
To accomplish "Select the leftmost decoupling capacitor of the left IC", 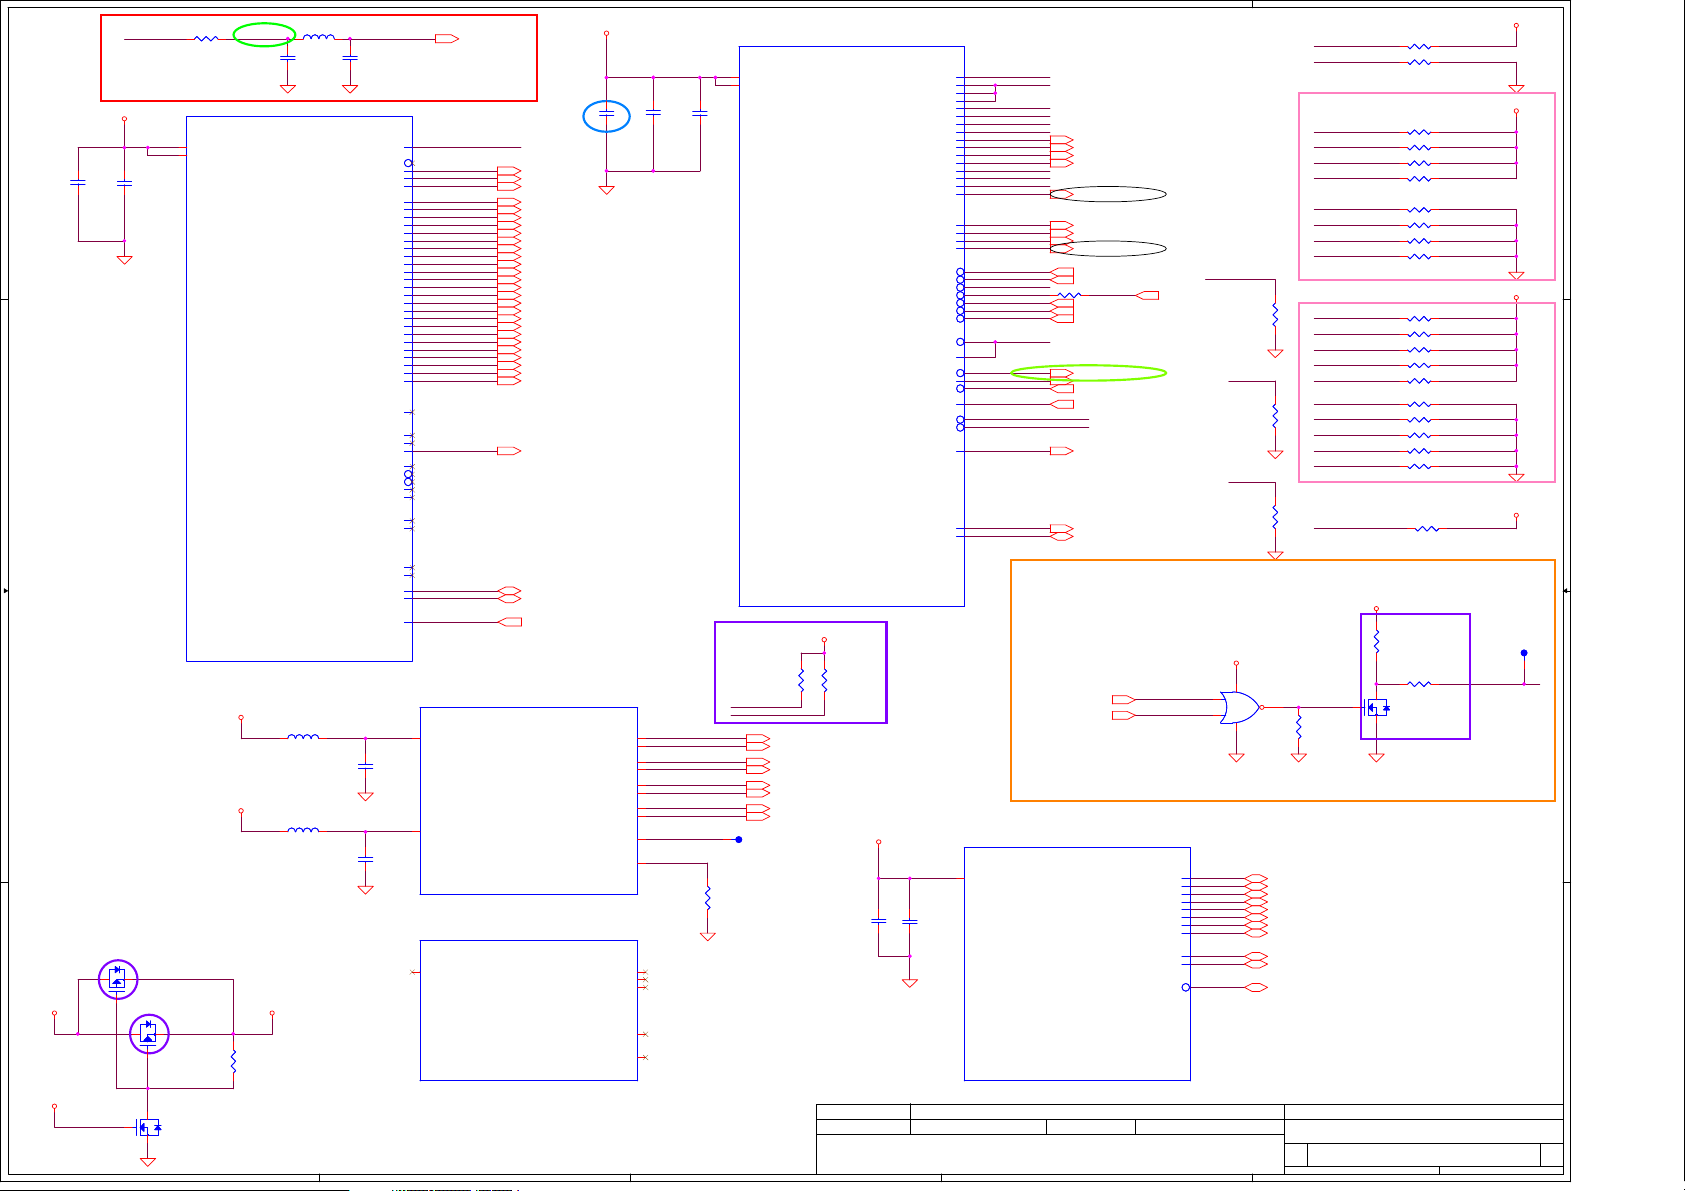I will point(78,182).
